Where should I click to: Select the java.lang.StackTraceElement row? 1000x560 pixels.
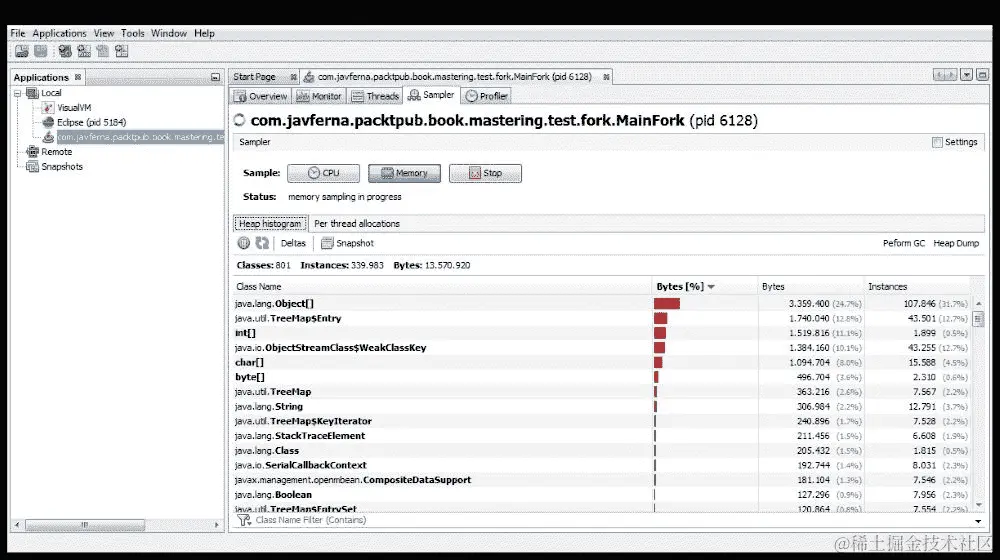tap(602, 436)
